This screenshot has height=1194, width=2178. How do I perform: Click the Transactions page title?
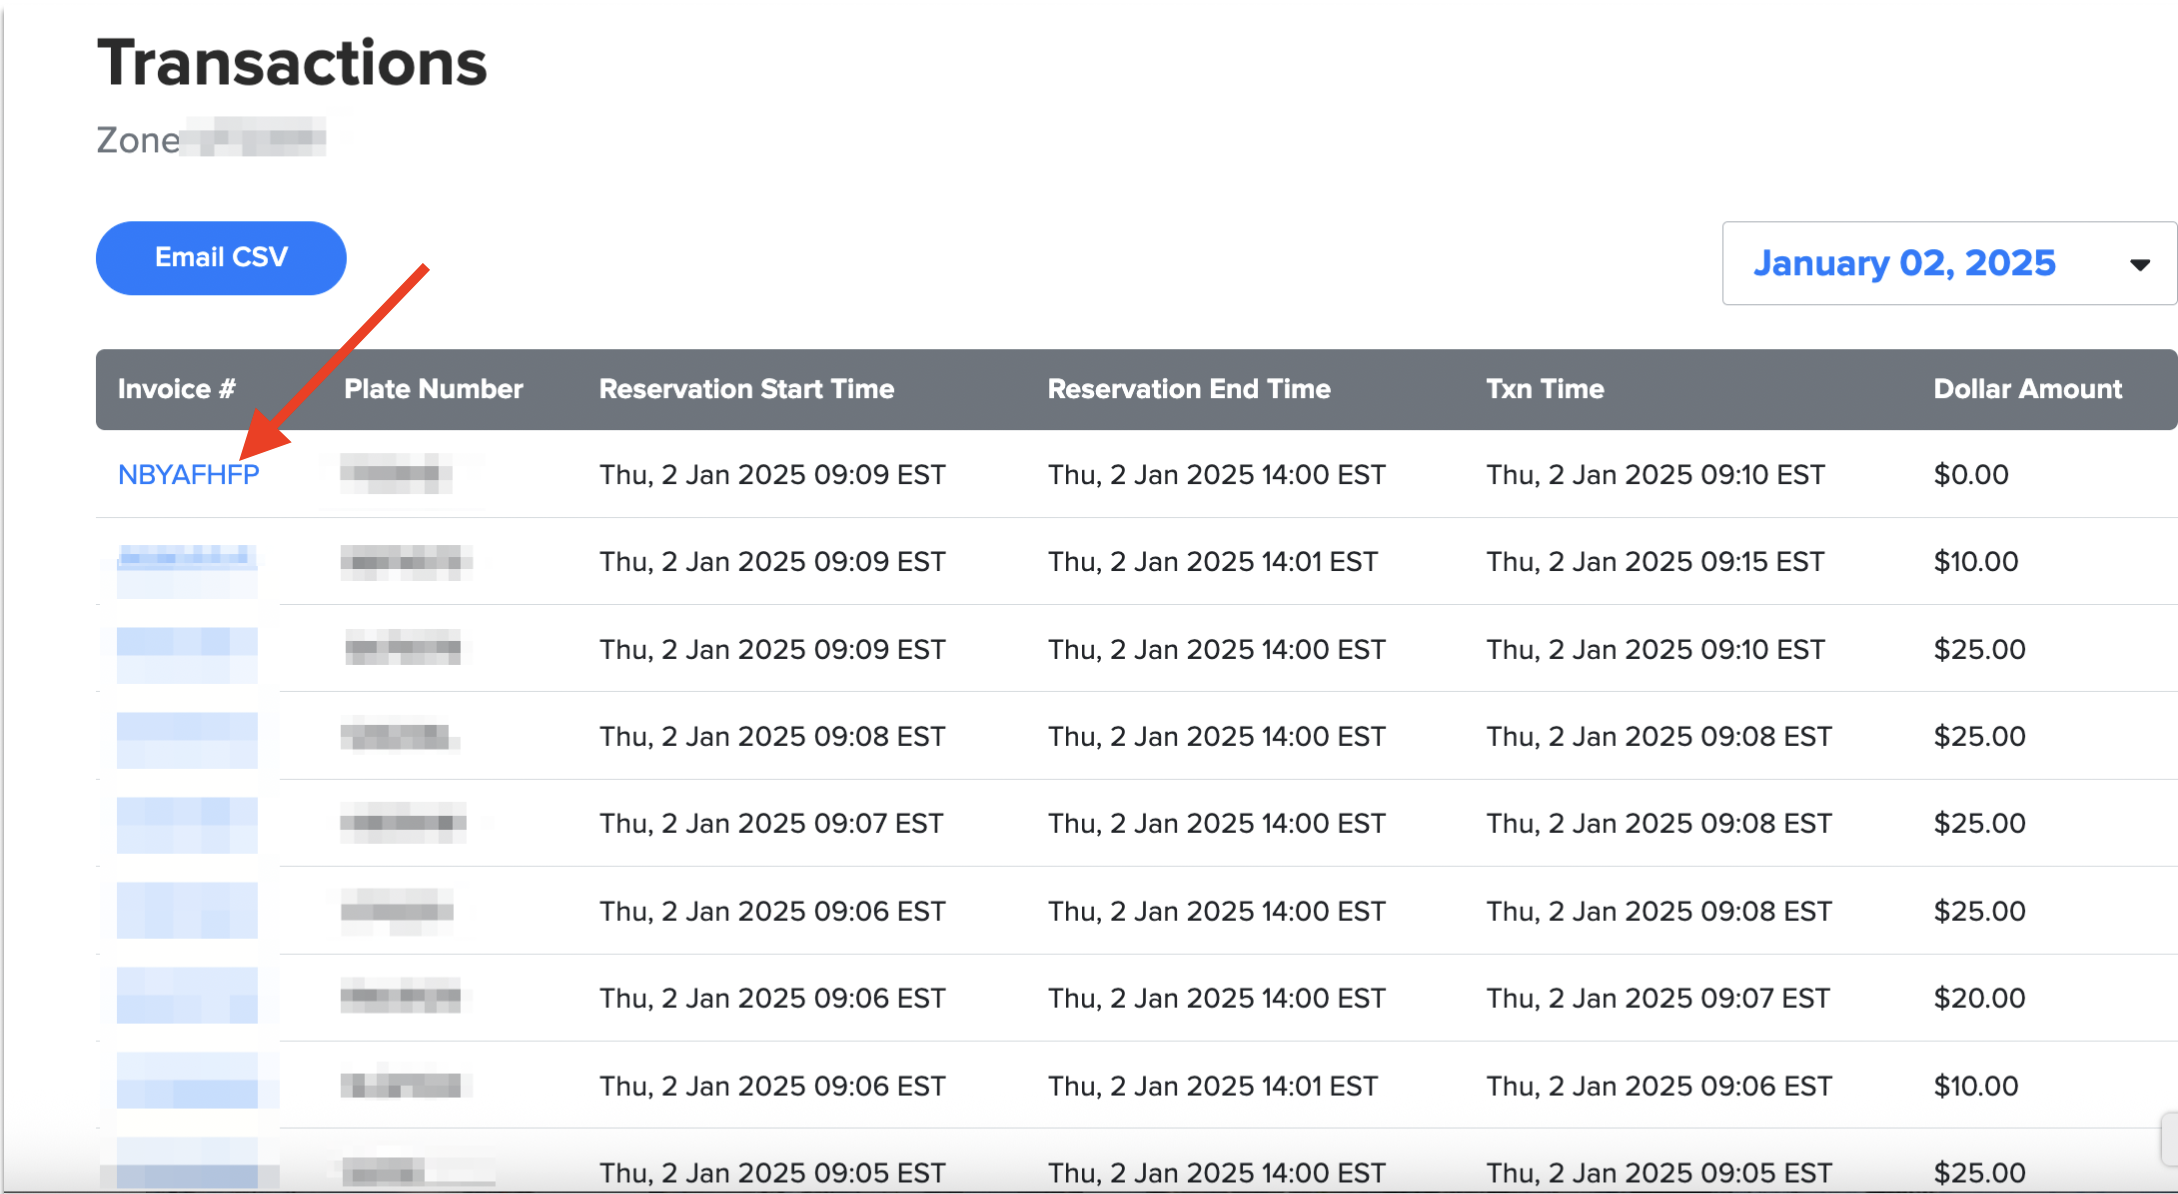[x=291, y=62]
